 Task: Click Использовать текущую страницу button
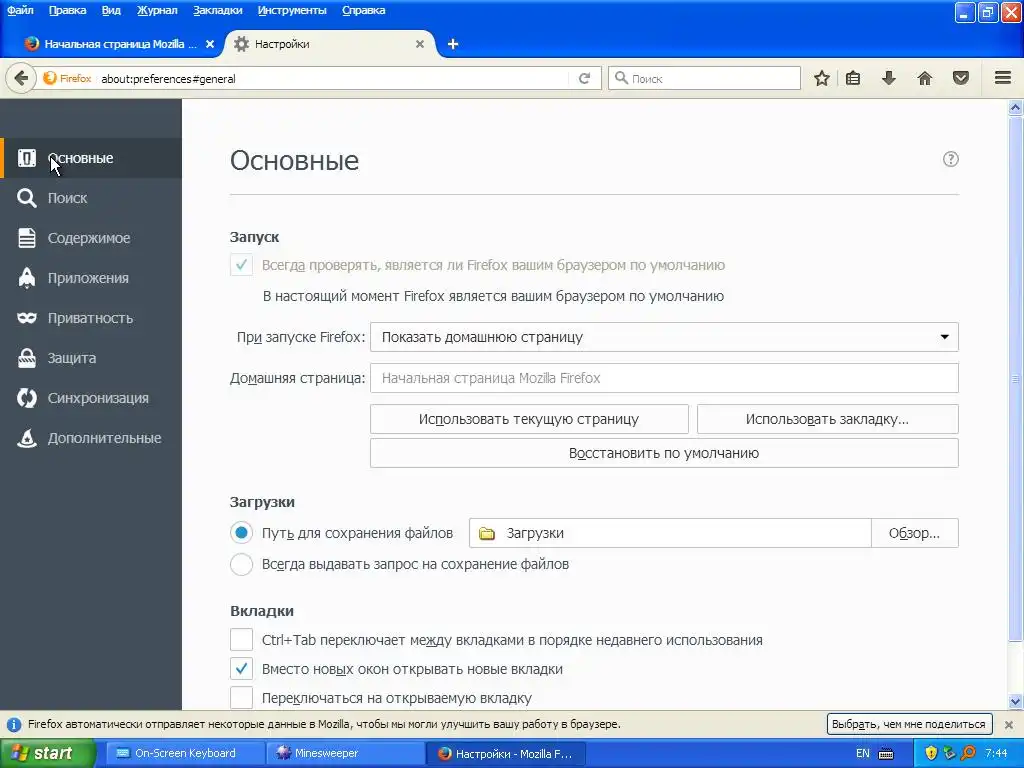(x=529, y=419)
